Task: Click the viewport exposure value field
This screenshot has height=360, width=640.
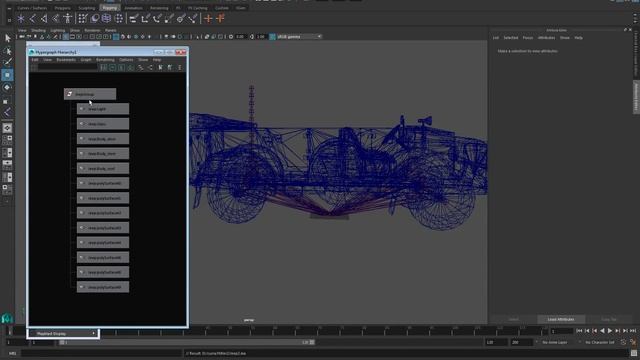Action: coord(240,37)
